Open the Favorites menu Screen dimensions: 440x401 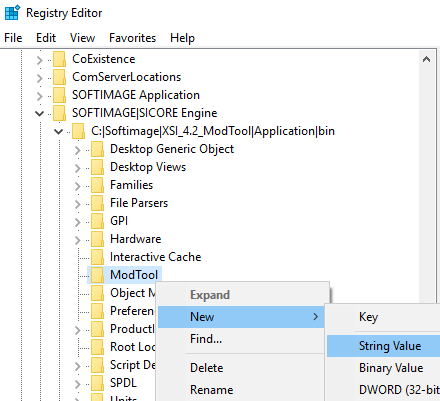[132, 38]
